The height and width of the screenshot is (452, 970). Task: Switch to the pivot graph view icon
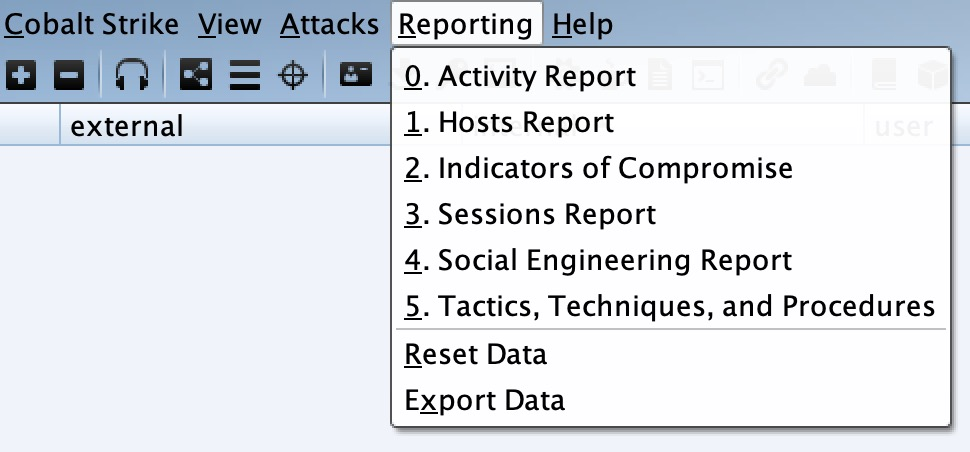(196, 75)
